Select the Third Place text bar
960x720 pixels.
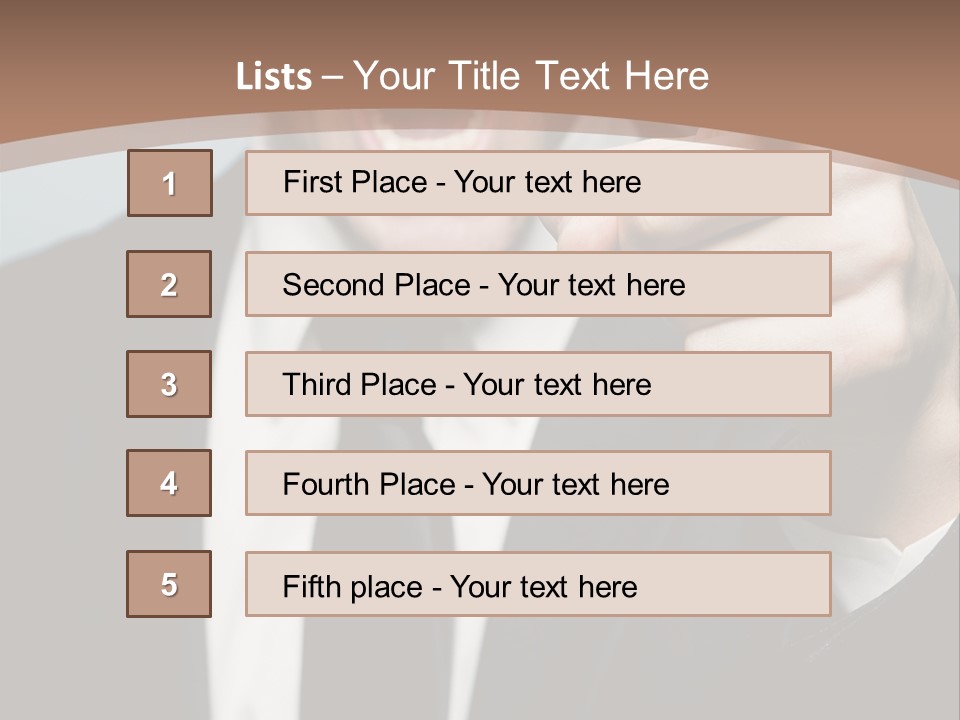click(x=538, y=384)
